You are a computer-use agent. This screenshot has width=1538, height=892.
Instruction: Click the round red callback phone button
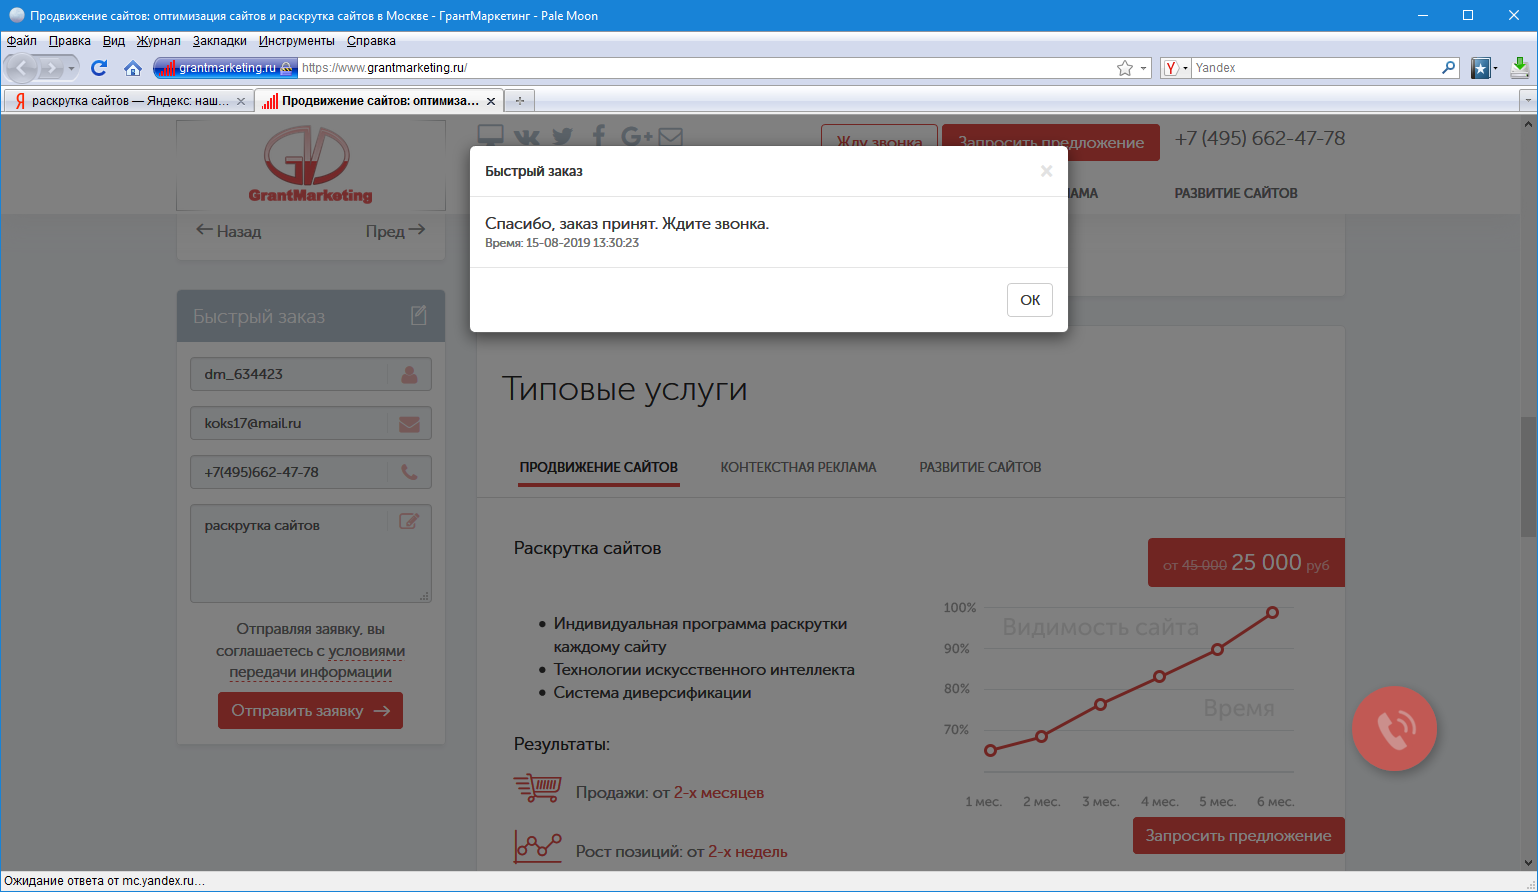1394,729
